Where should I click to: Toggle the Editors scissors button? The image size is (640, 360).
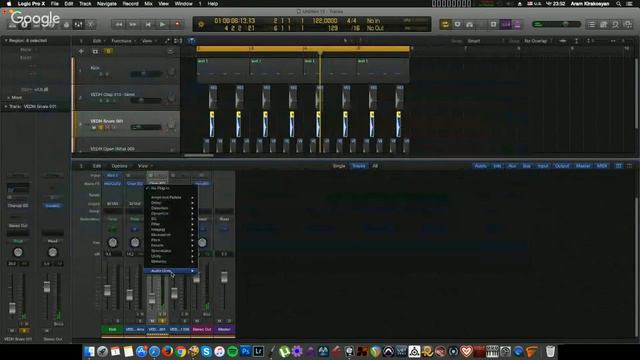91,25
